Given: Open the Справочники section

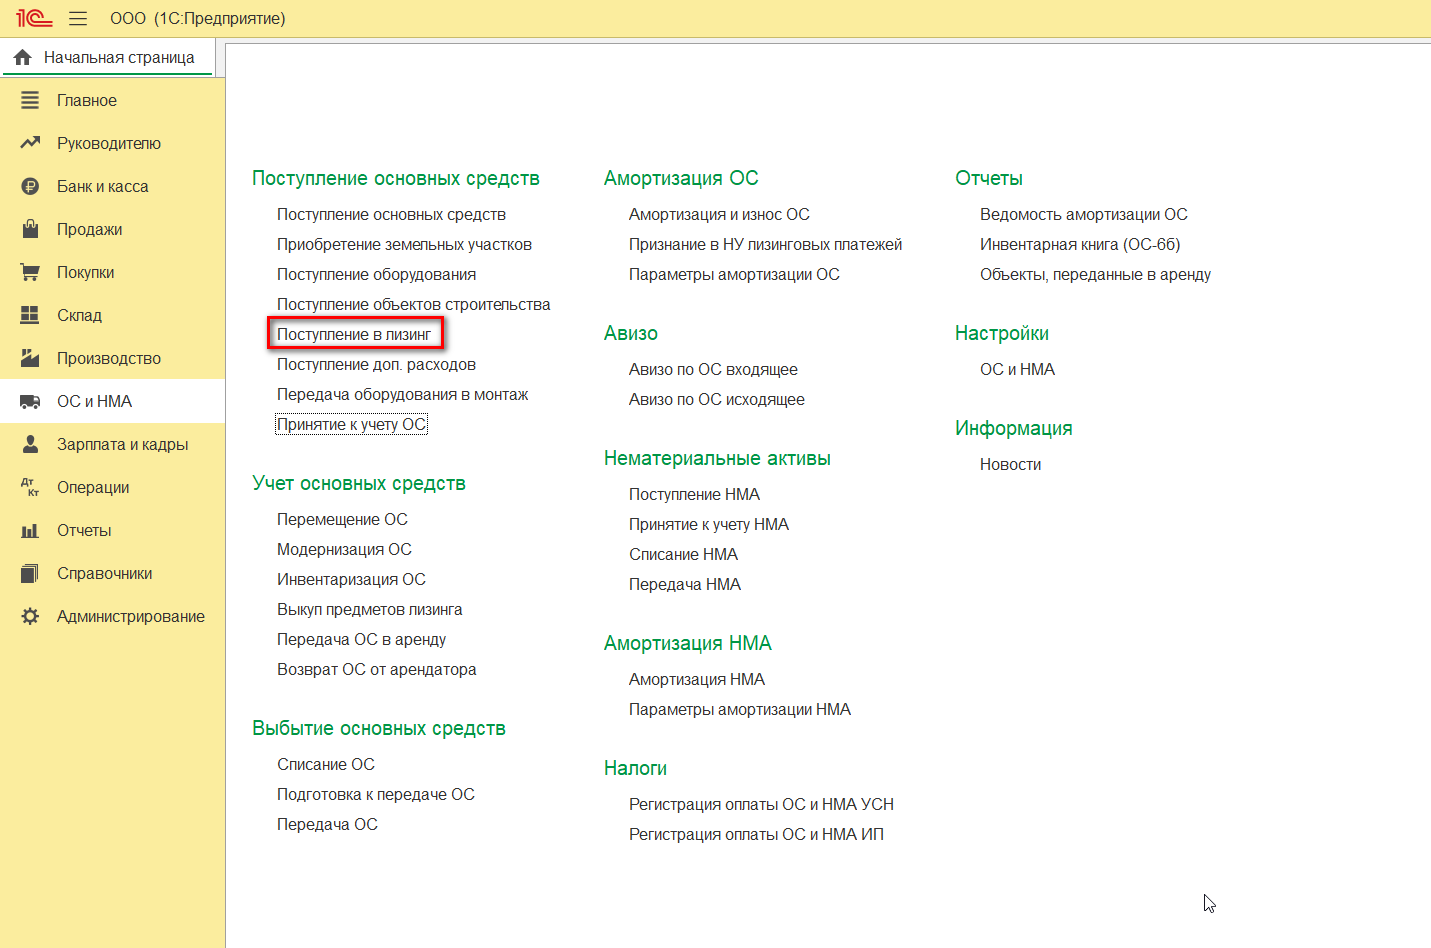Looking at the screenshot, I should pos(104,573).
